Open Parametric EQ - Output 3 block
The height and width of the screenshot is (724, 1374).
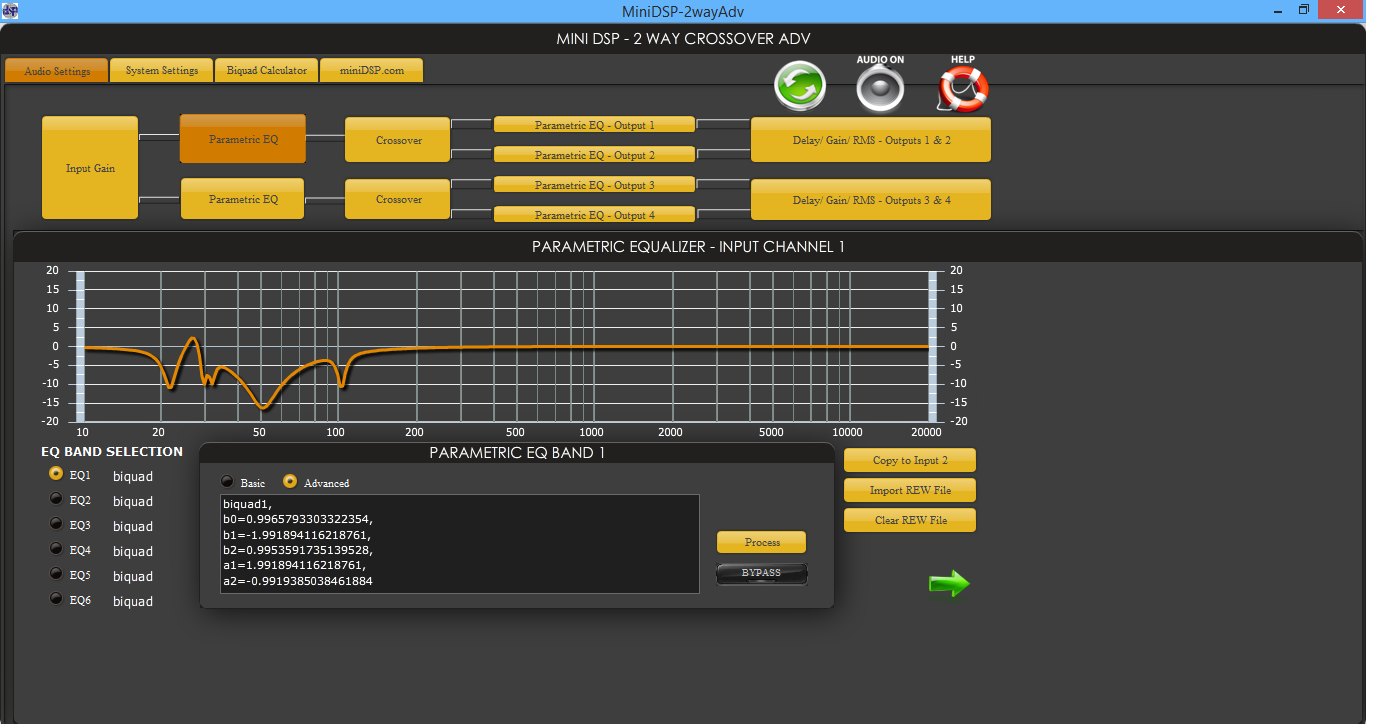point(594,185)
